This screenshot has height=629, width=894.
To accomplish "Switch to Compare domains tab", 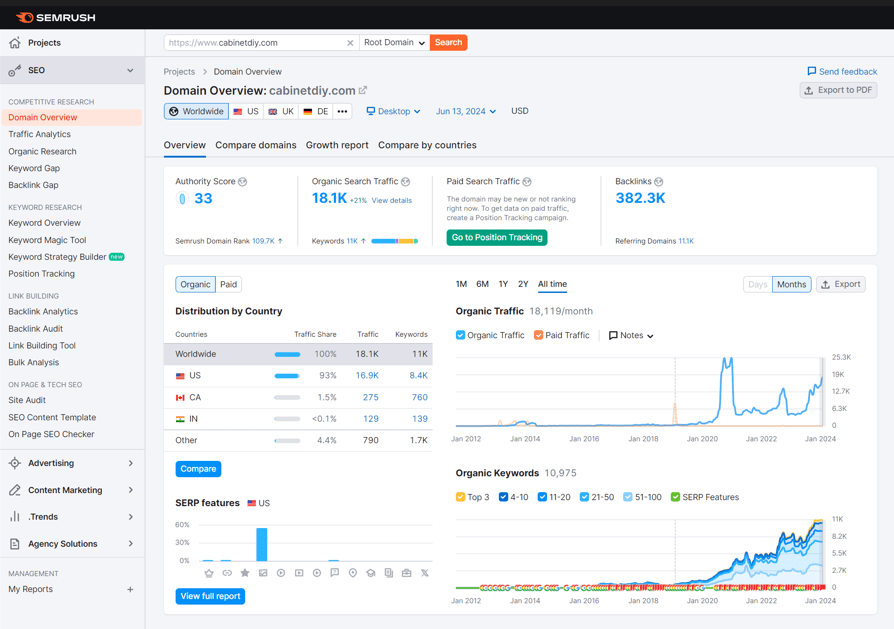I will [255, 145].
